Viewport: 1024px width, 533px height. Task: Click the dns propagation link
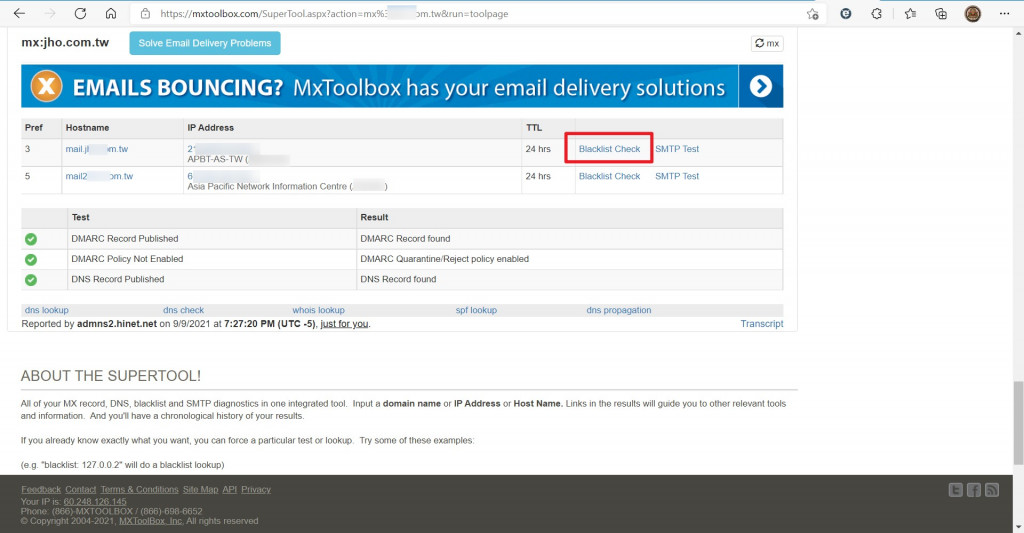click(618, 310)
